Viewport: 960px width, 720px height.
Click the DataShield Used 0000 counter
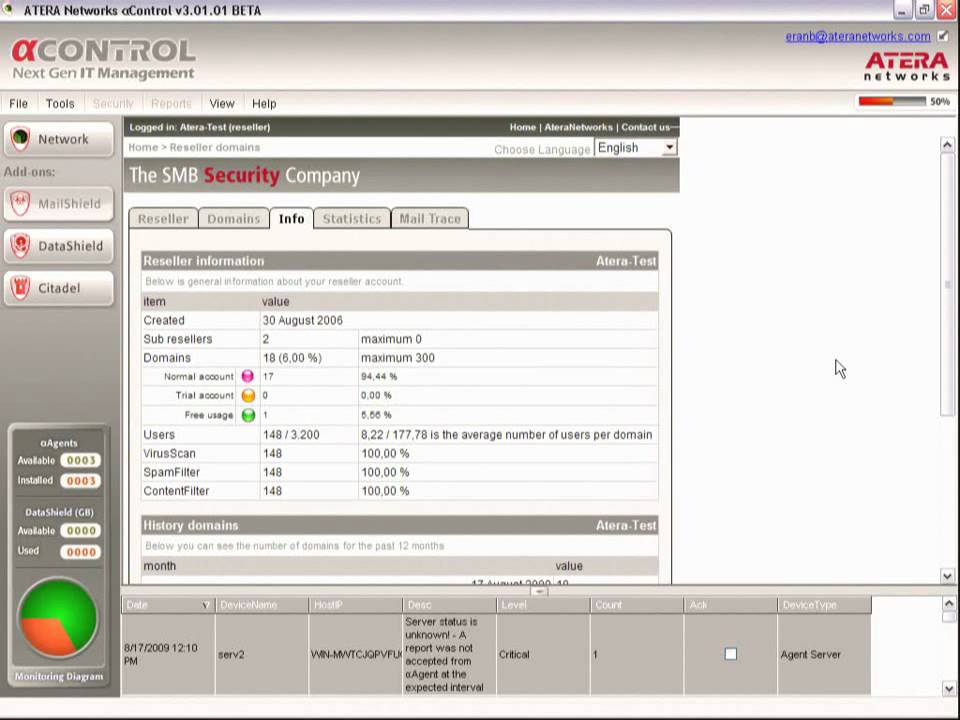pyautogui.click(x=81, y=552)
